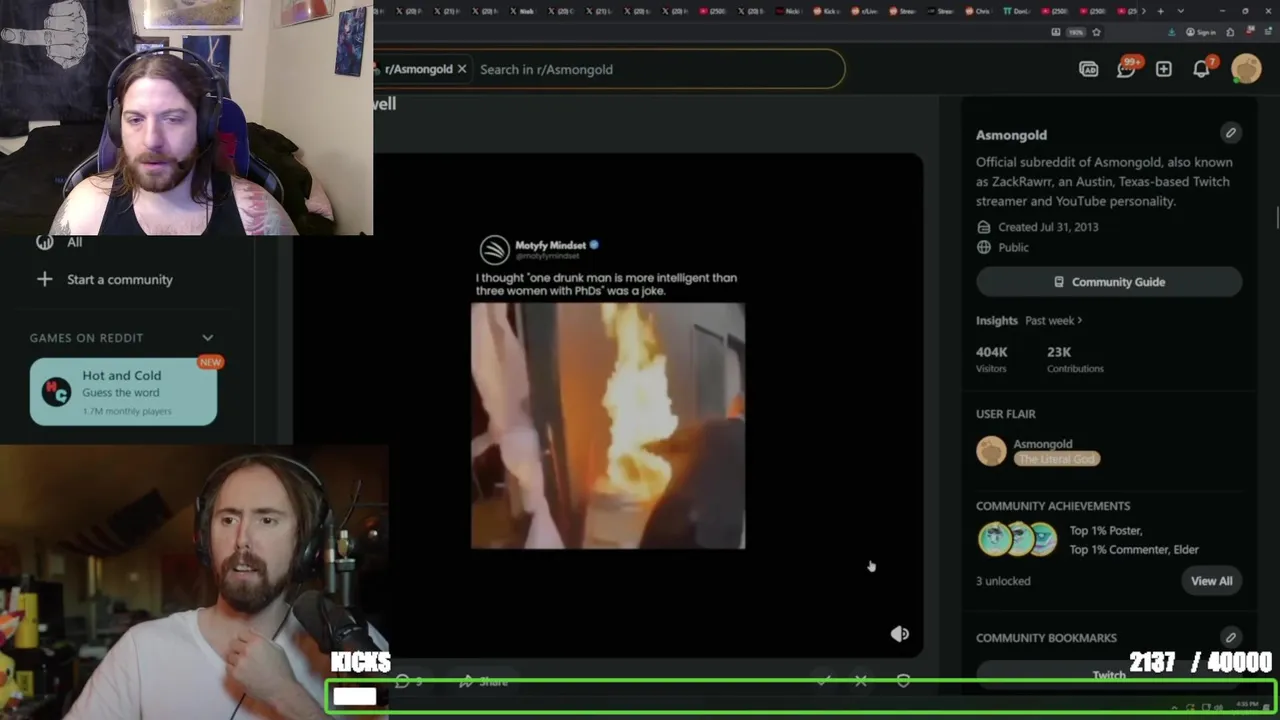Open the browser tab list dropdown
Image resolution: width=1280 pixels, height=720 pixels.
pos(1181,11)
